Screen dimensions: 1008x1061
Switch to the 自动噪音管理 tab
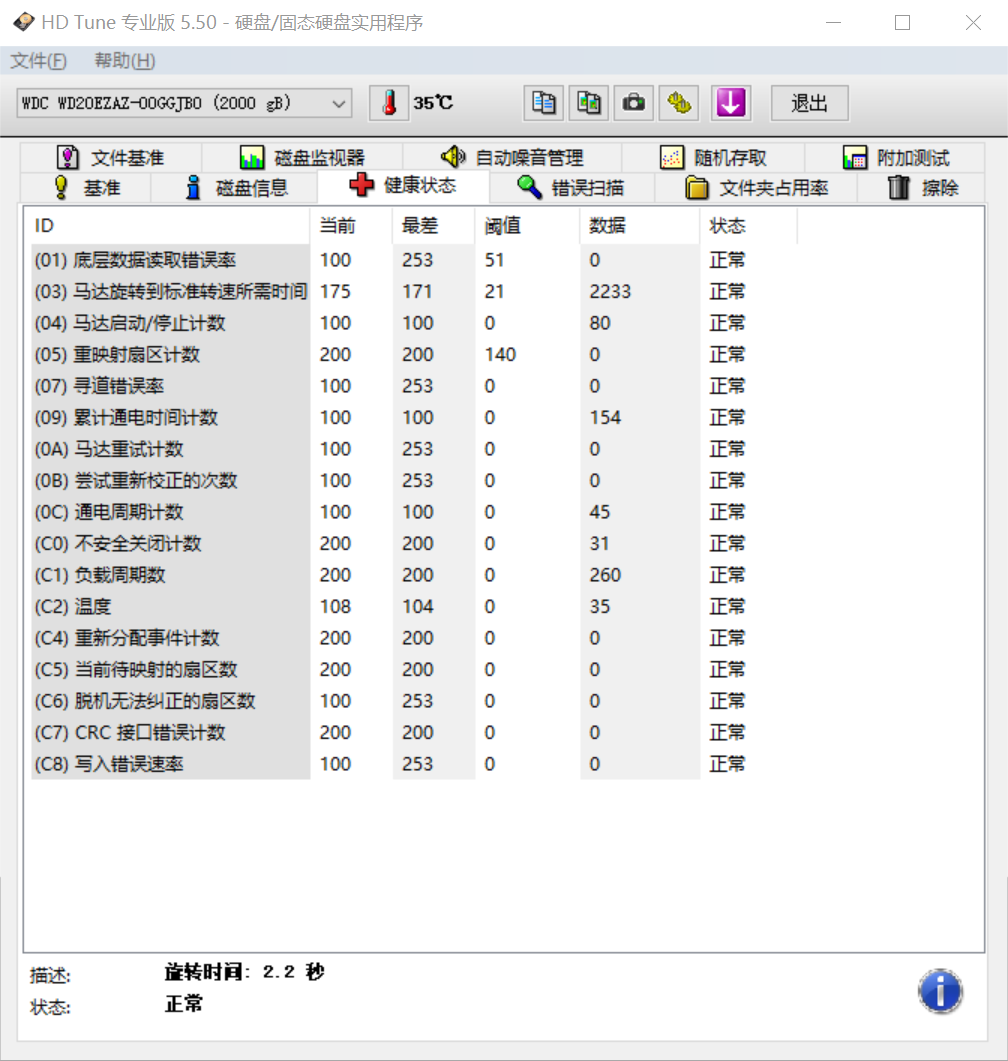click(x=512, y=158)
